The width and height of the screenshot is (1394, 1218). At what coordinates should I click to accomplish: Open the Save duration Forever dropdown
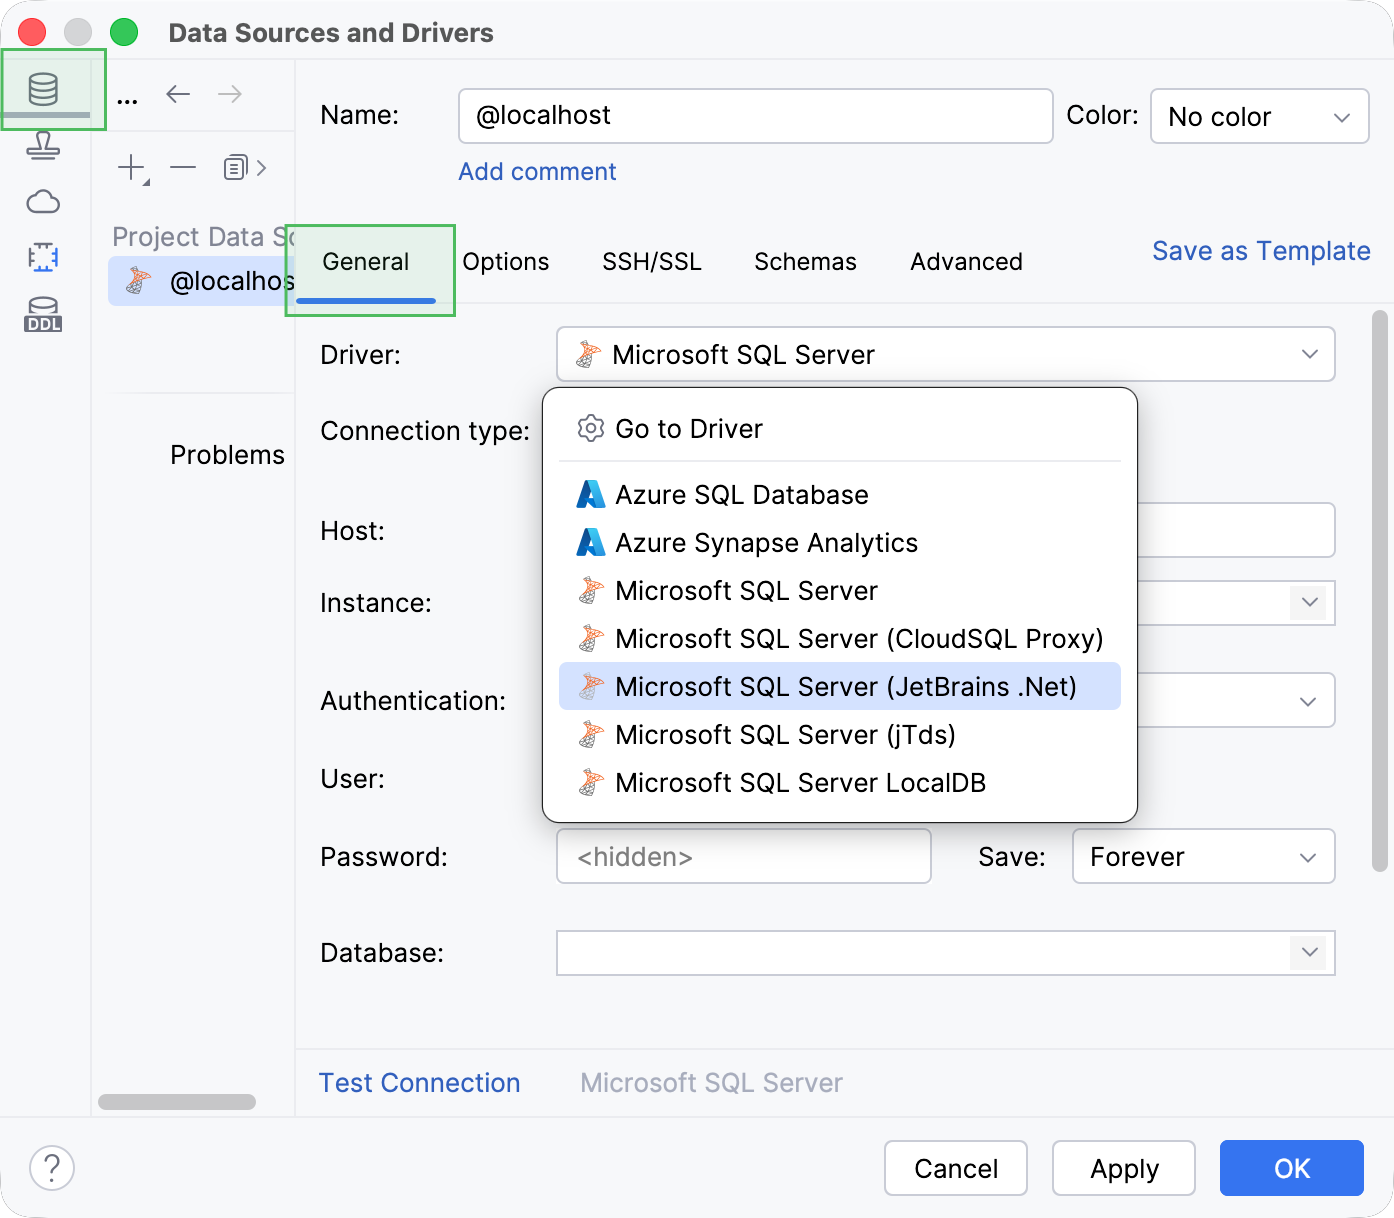(x=1203, y=856)
